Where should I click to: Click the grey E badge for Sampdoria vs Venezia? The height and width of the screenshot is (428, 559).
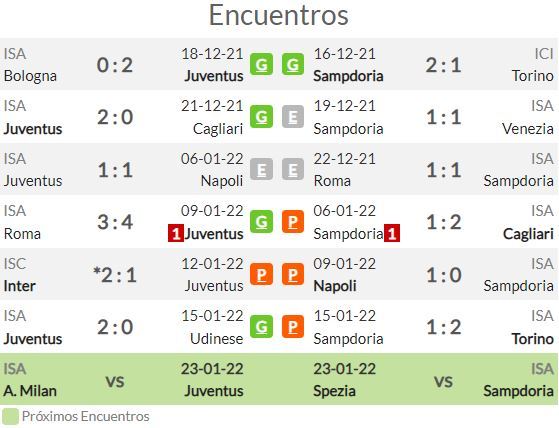(293, 117)
